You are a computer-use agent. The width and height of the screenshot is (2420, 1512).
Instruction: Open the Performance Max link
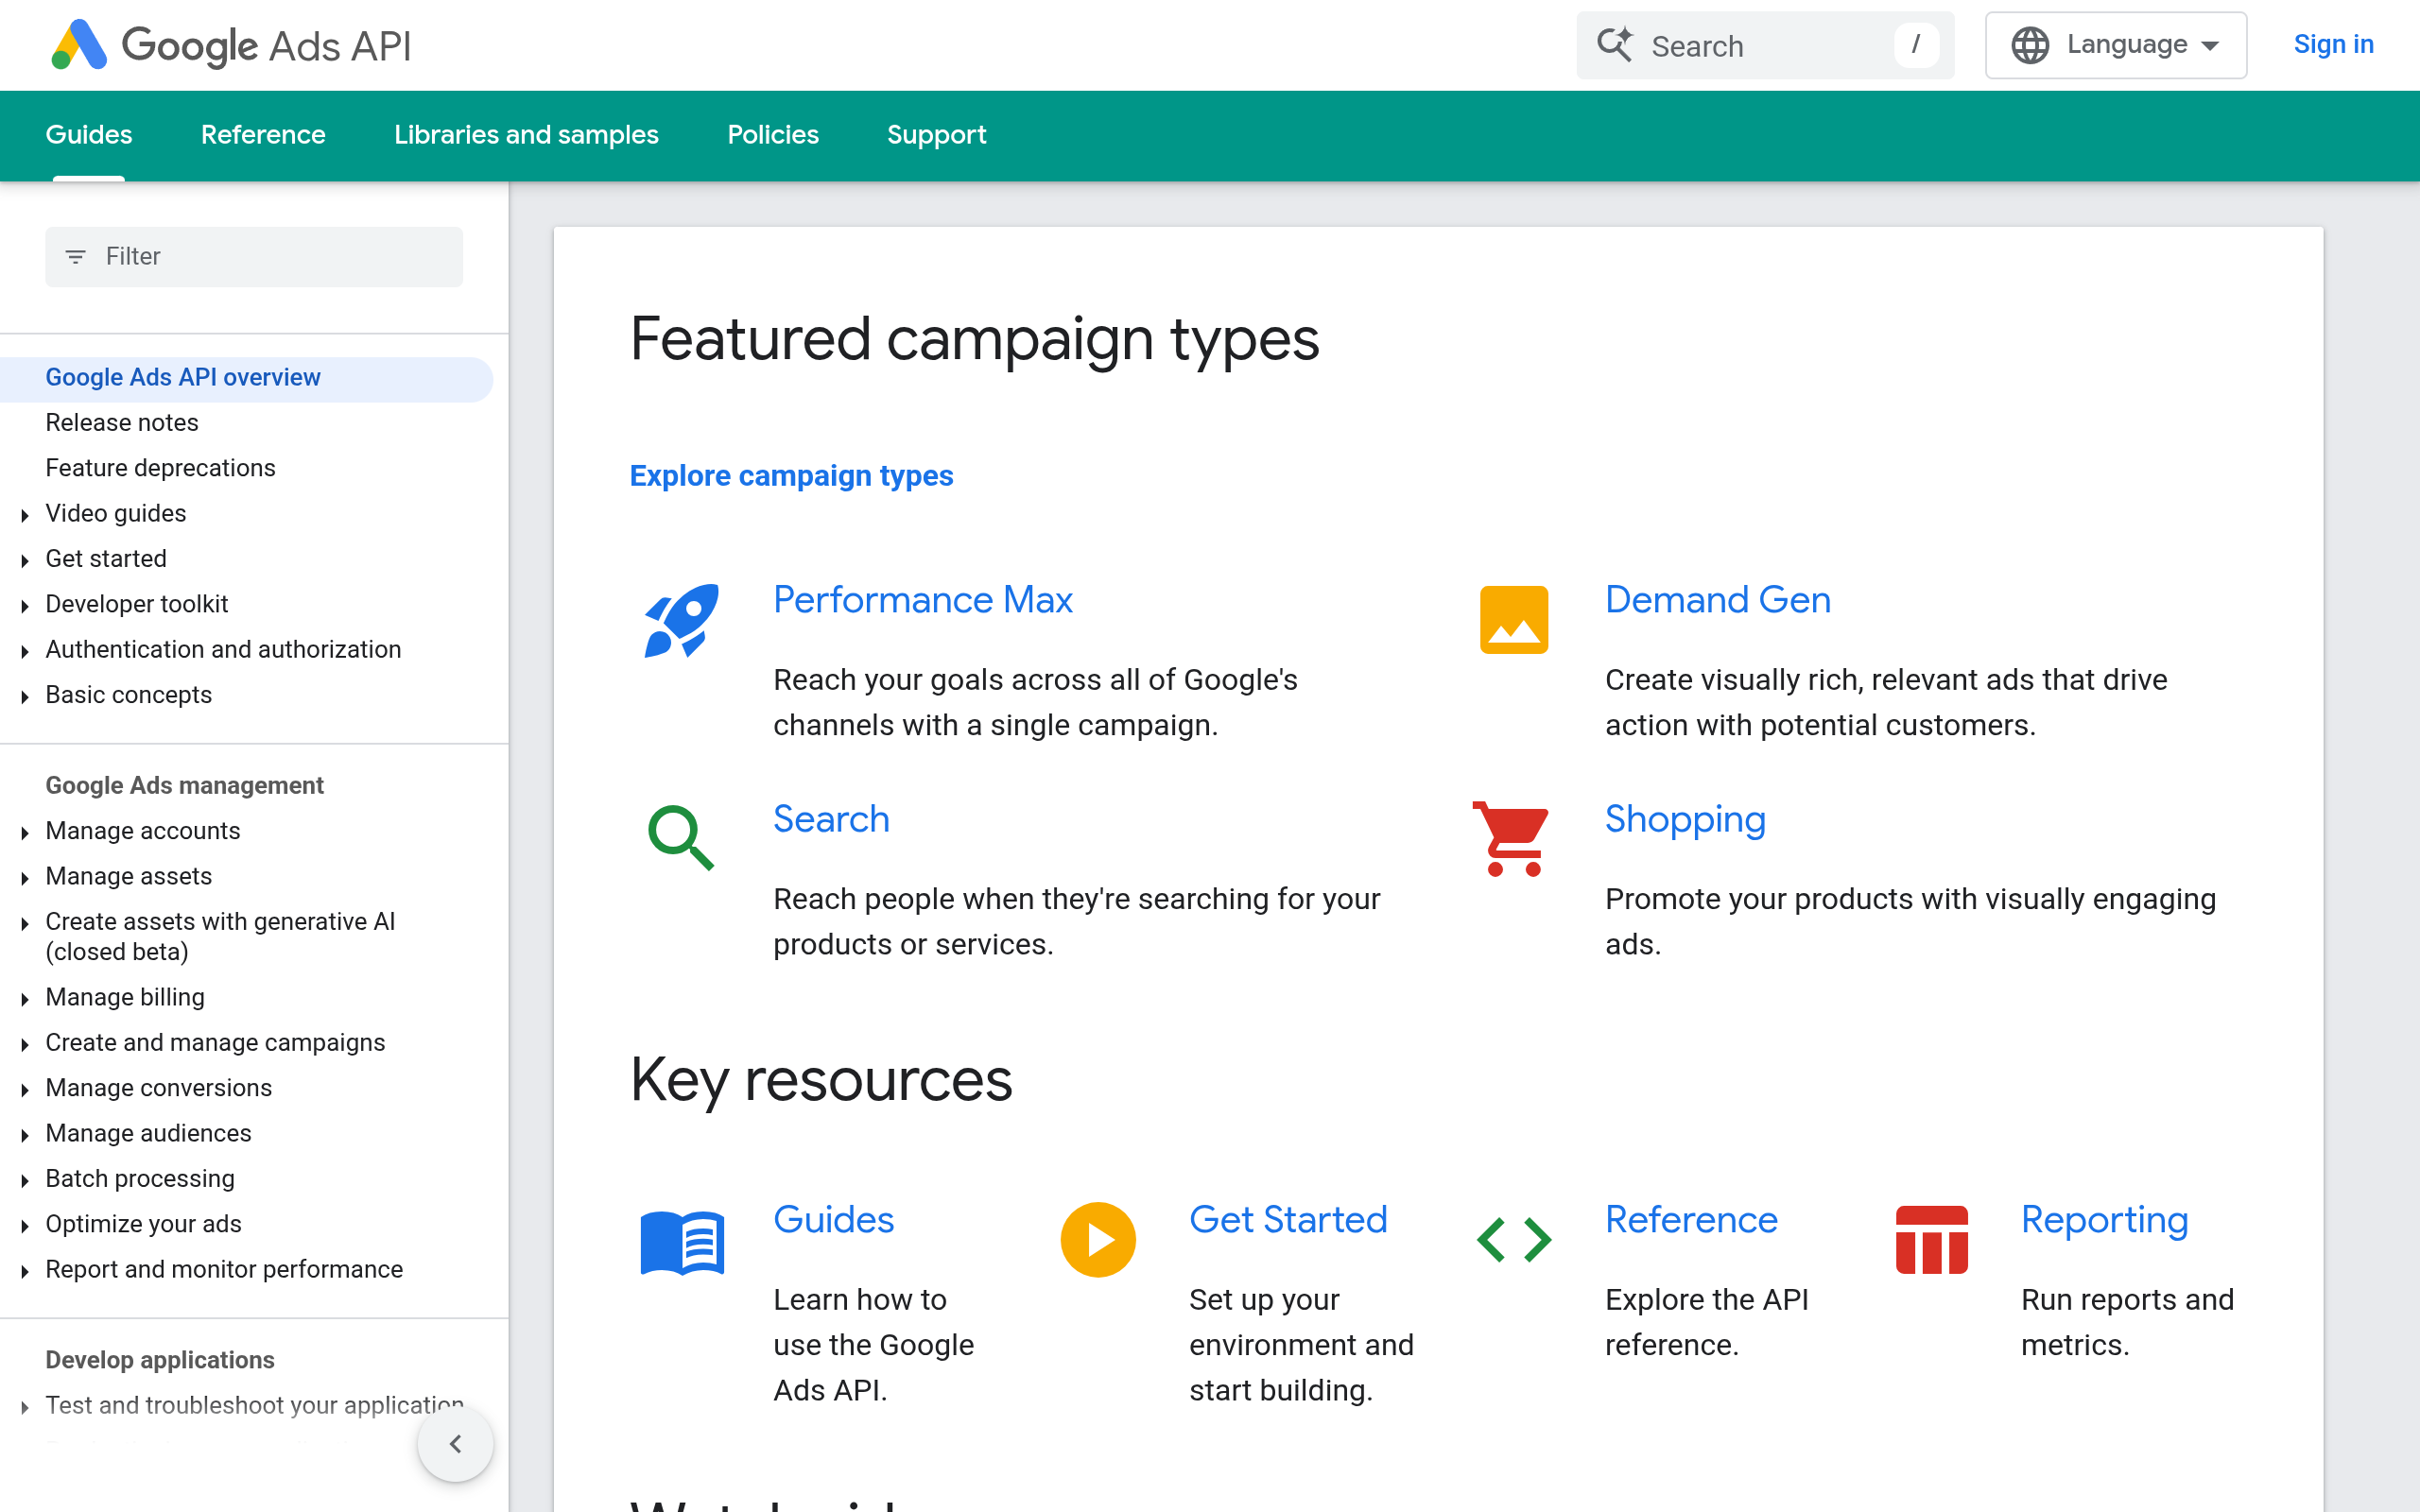[x=922, y=600]
